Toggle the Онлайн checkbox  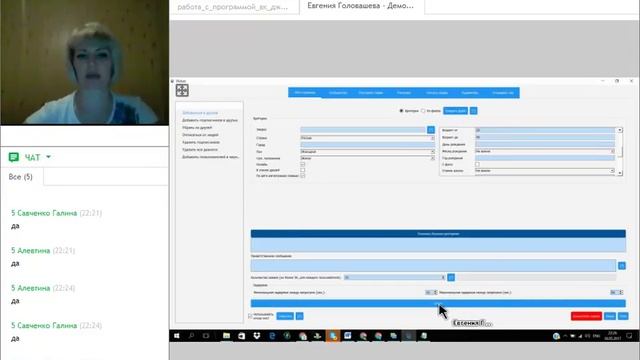pyautogui.click(x=302, y=164)
